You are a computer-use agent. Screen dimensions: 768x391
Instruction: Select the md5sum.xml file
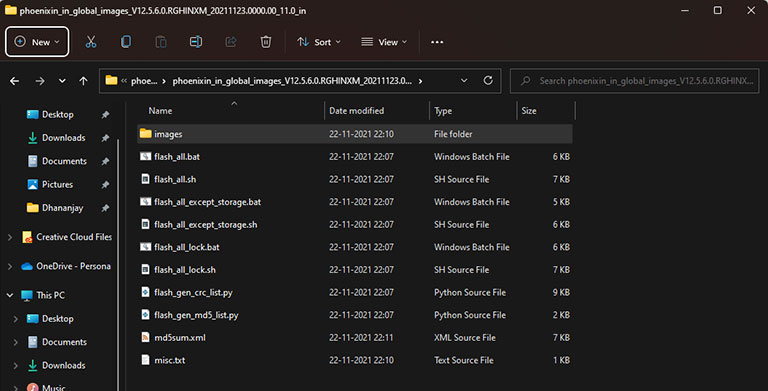coord(355,338)
